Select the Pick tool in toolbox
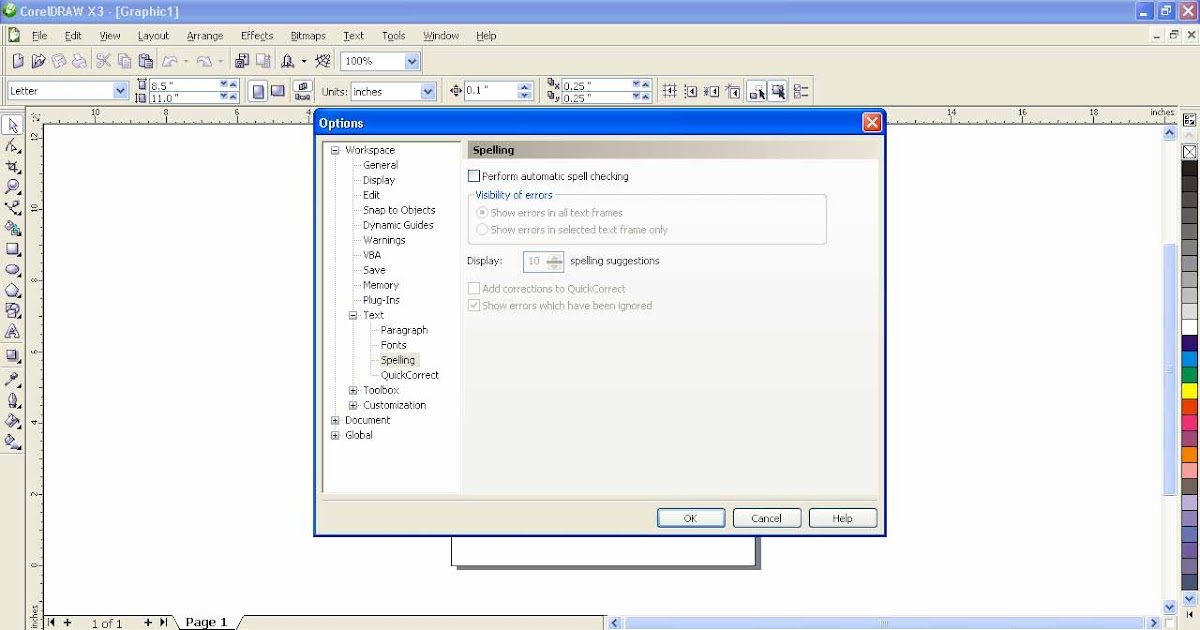Image resolution: width=1200 pixels, height=630 pixels. tap(13, 126)
